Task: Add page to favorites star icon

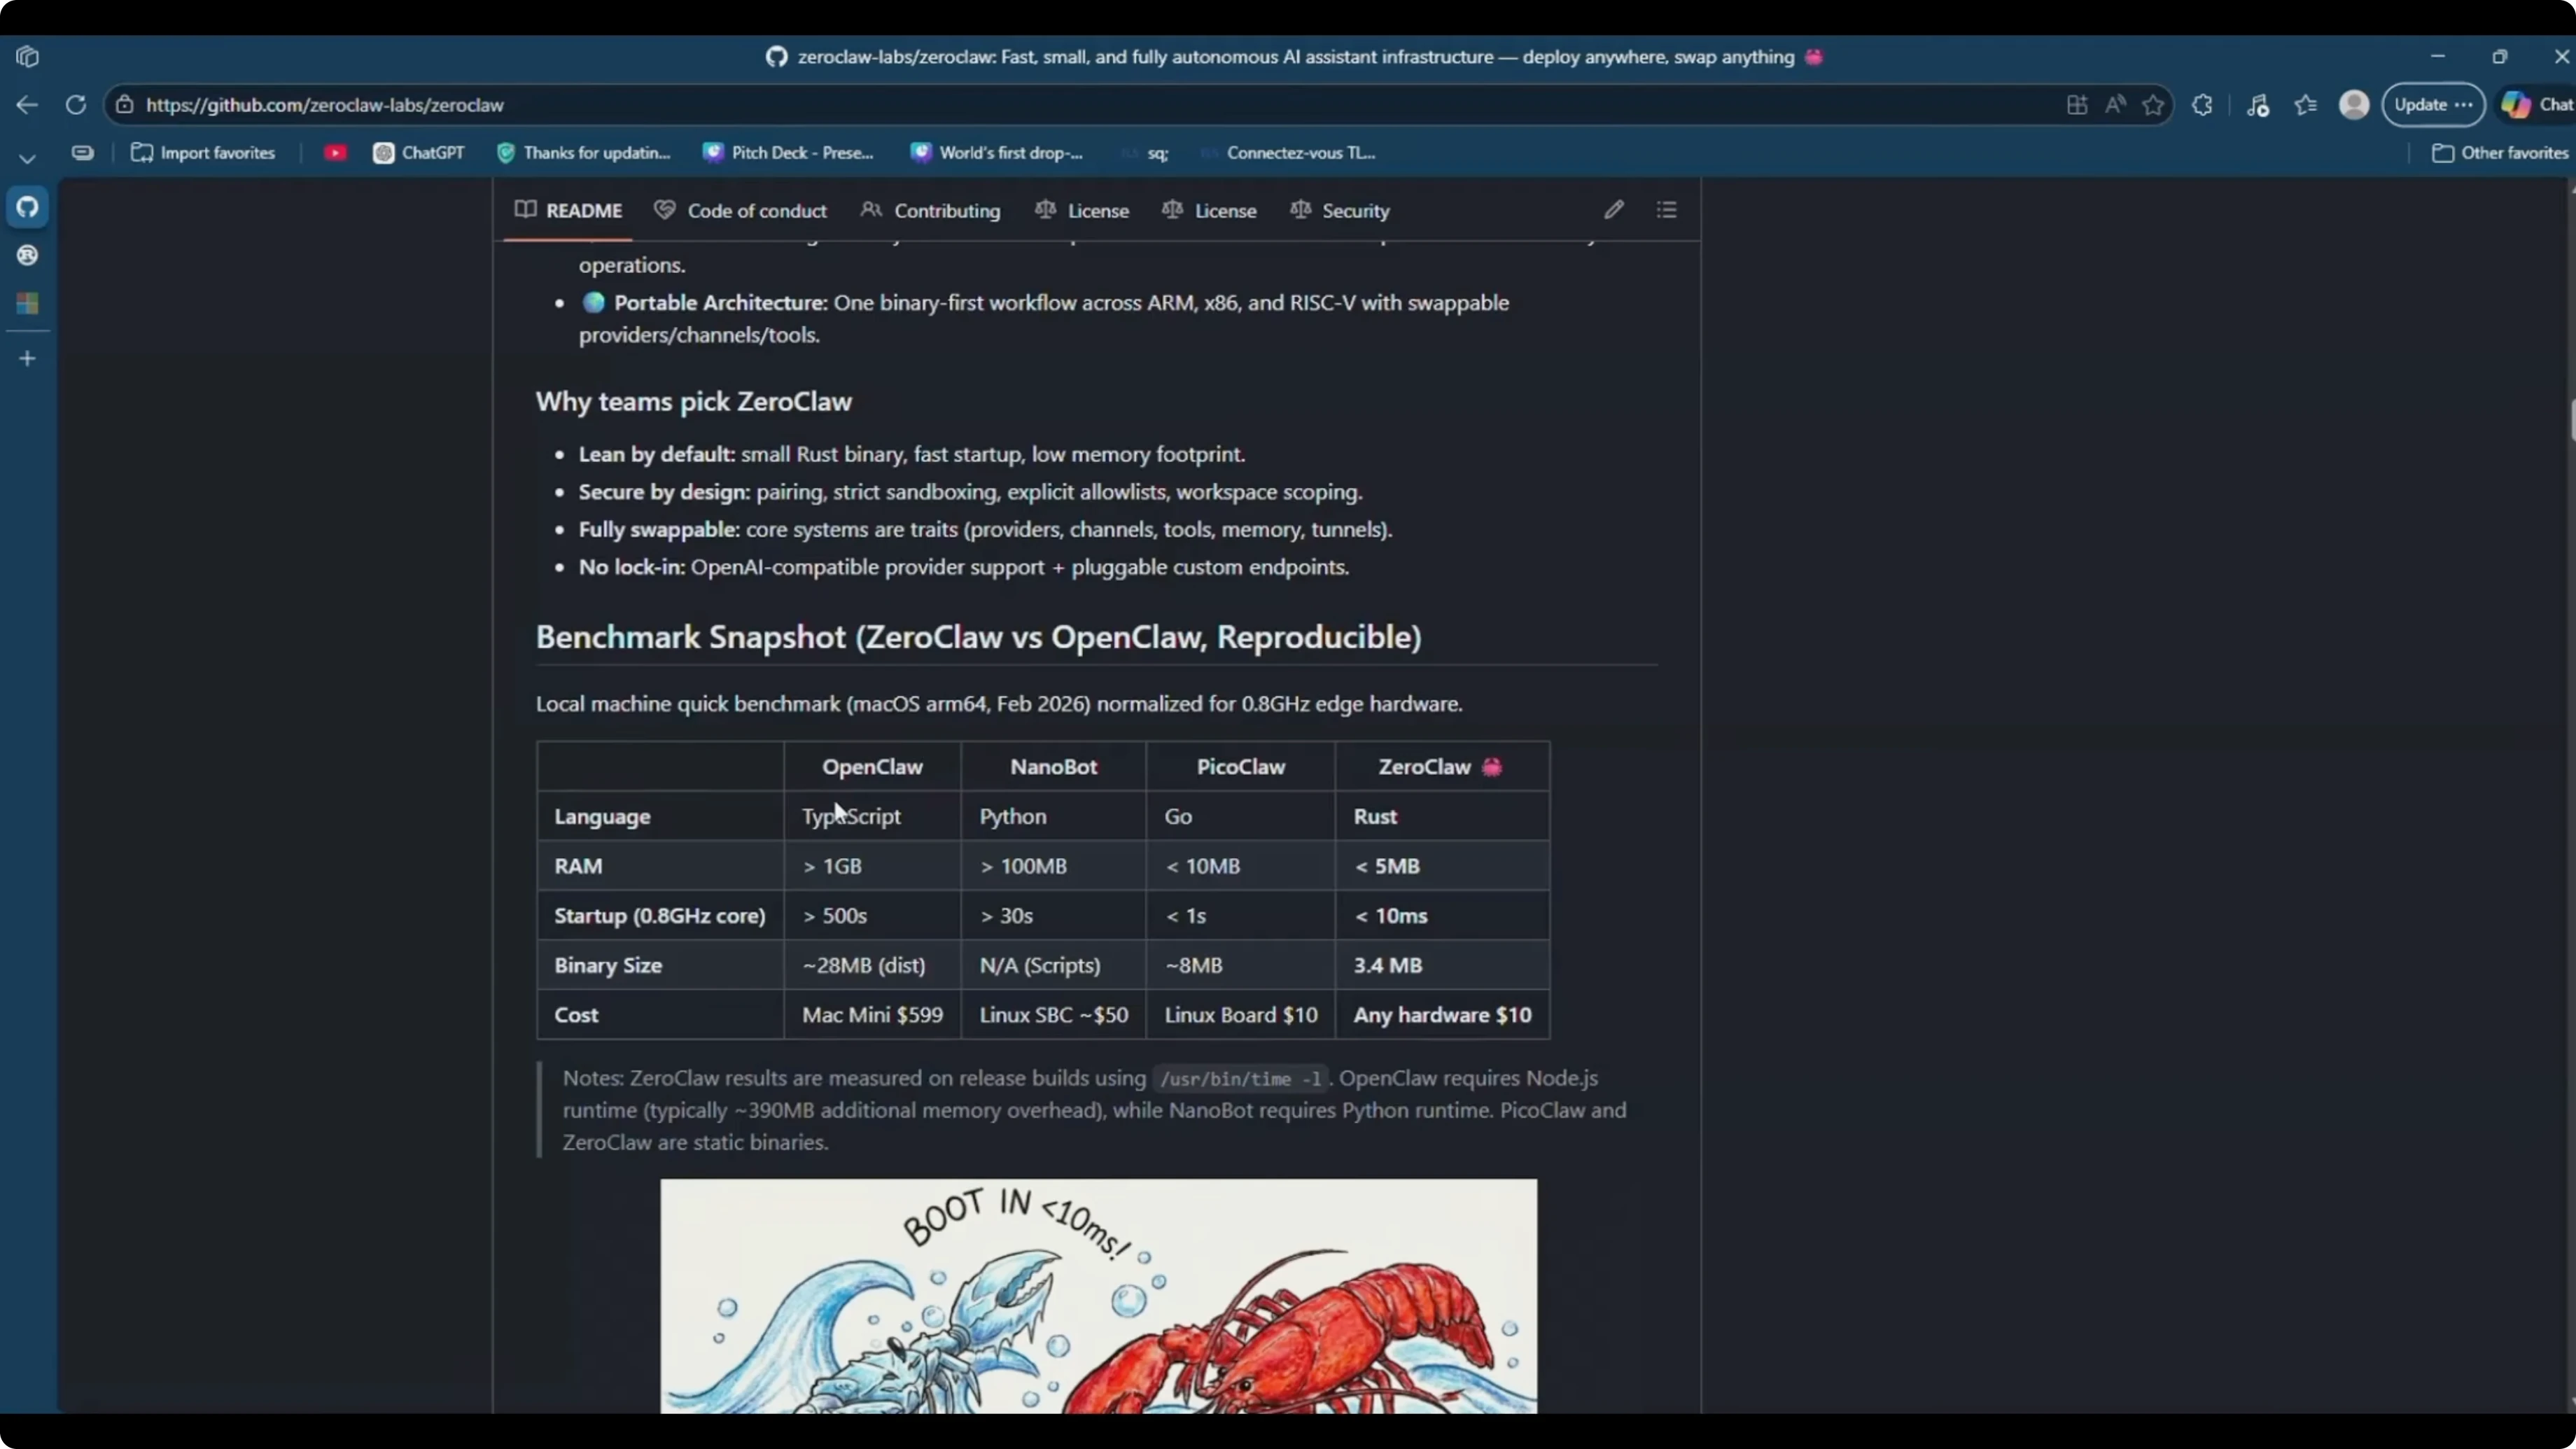Action: (2153, 105)
